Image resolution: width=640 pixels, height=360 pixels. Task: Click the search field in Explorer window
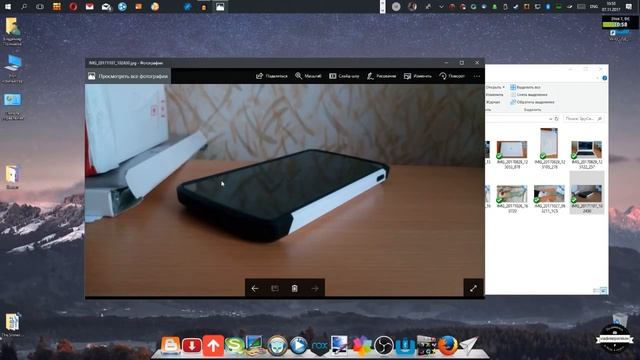tap(583, 118)
